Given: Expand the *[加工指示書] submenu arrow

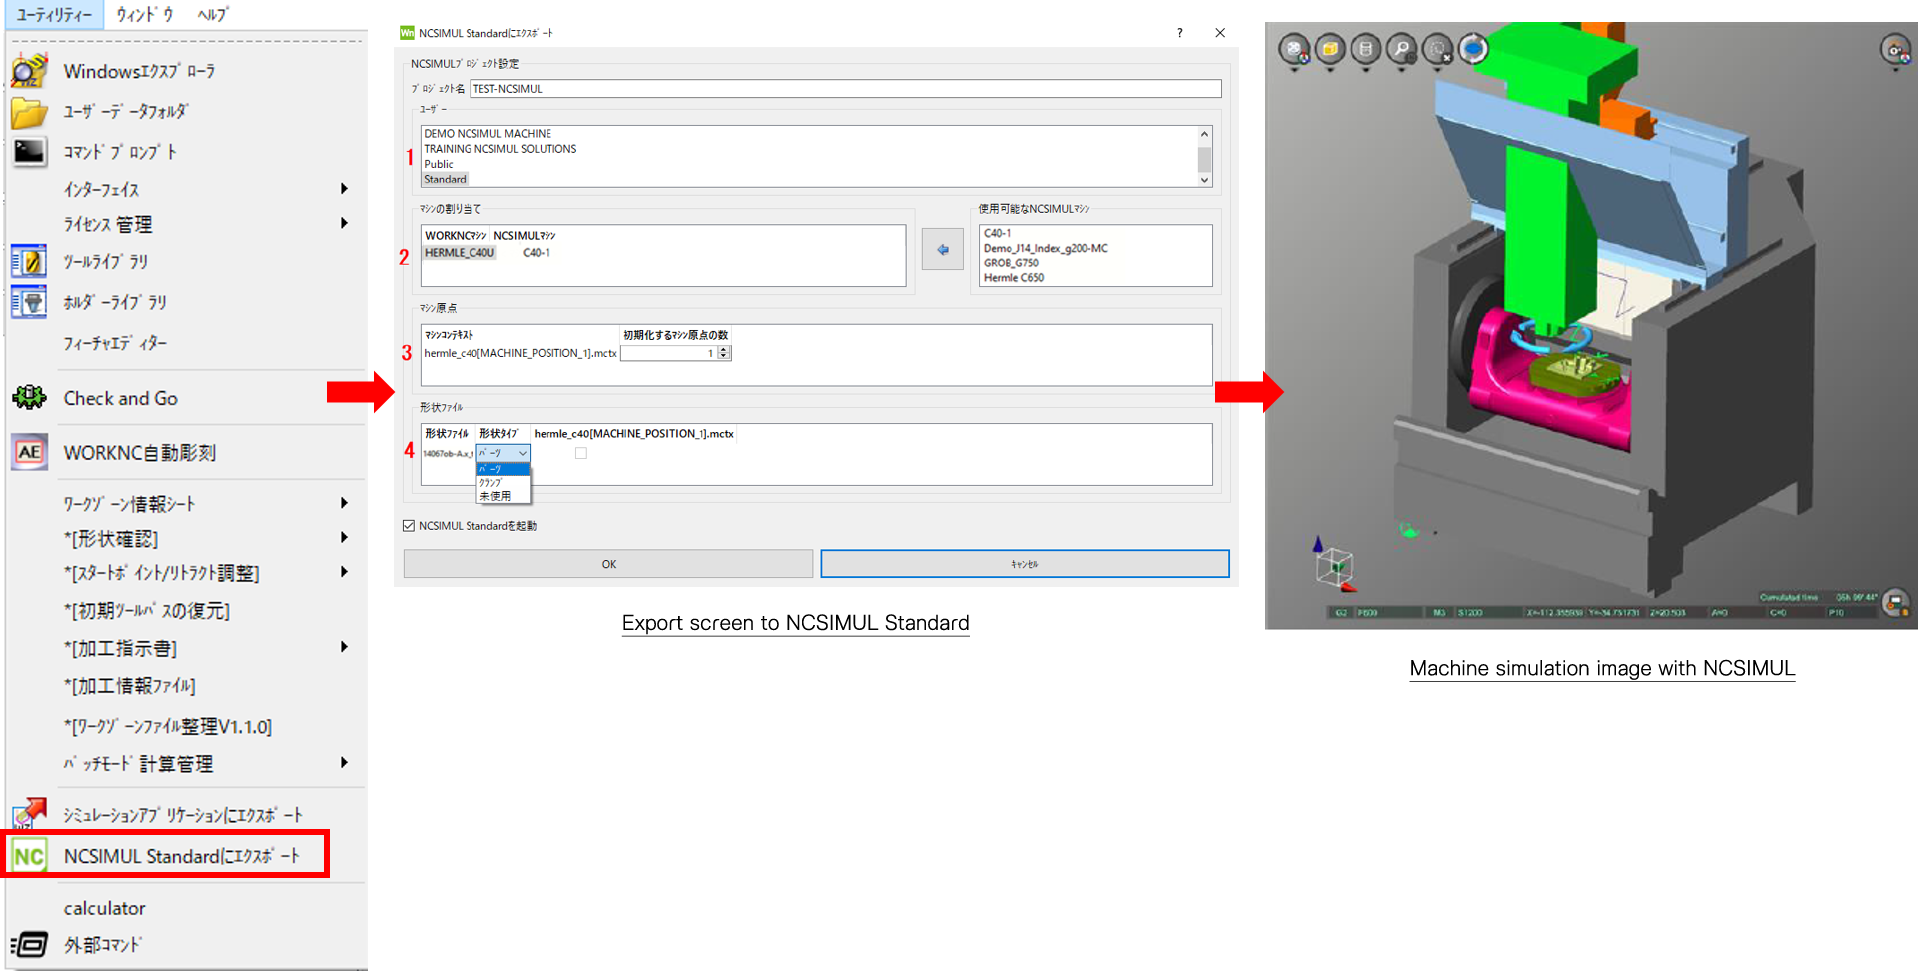Looking at the screenshot, I should click(x=344, y=647).
